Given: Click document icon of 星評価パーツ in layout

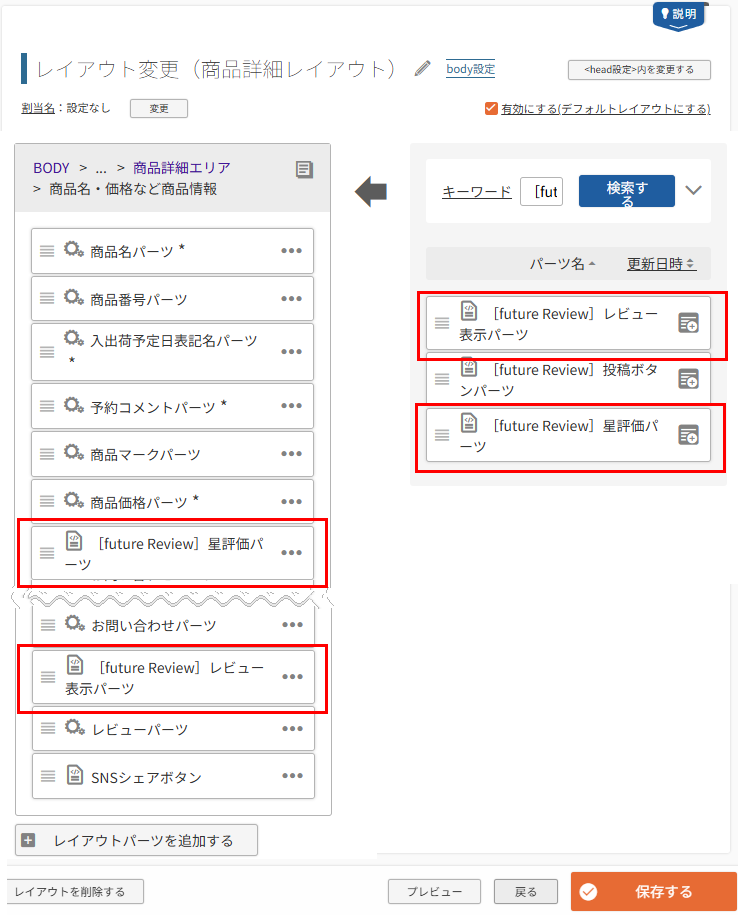Looking at the screenshot, I should tap(74, 541).
